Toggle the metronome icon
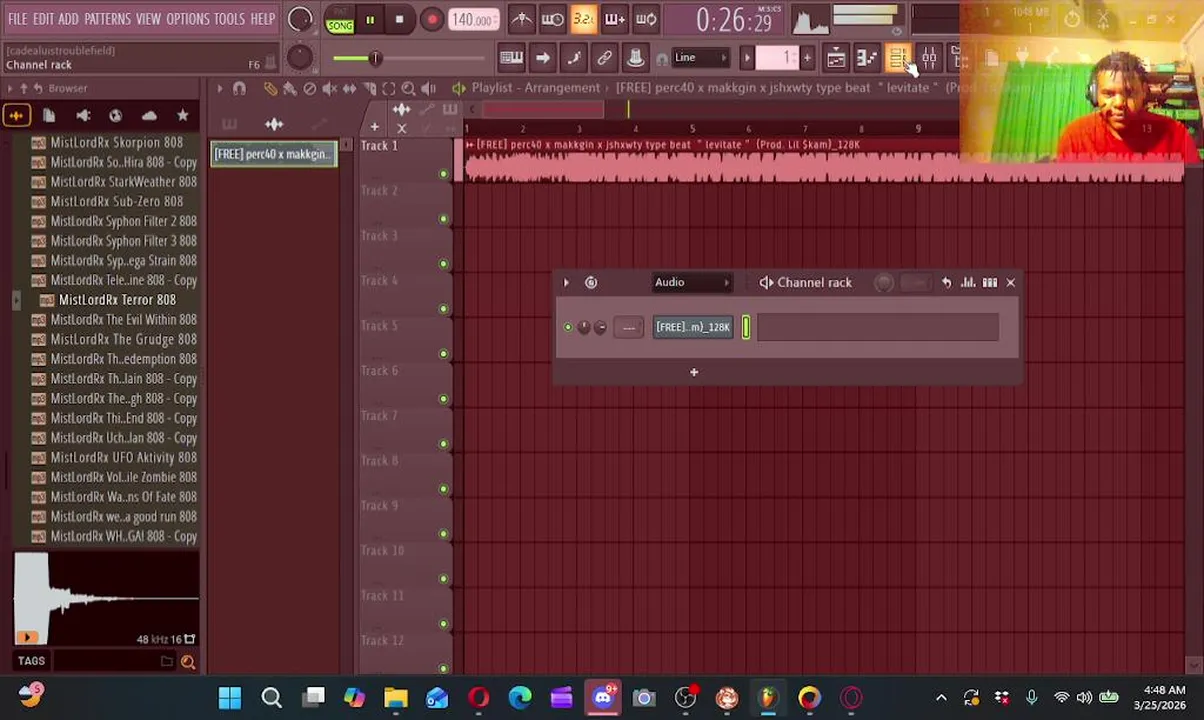The width and height of the screenshot is (1204, 720). 521,19
